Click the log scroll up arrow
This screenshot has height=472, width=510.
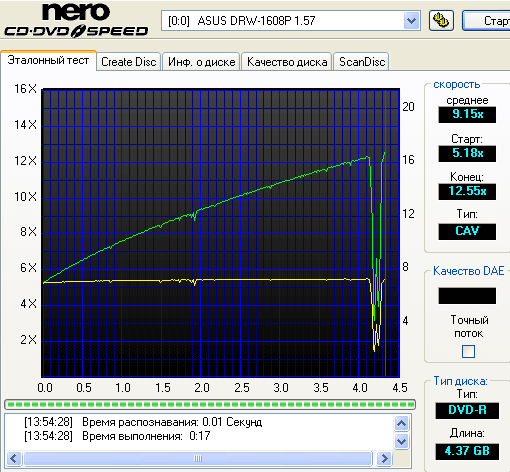[401, 424]
